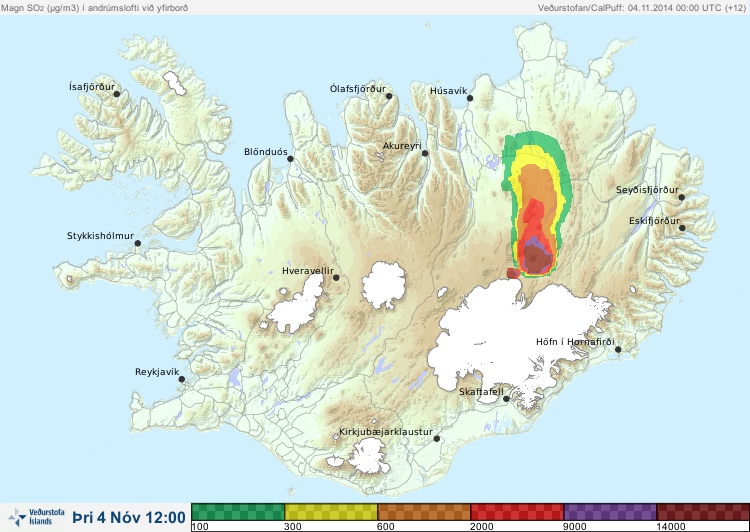Click the Húsavík marker dot
Screen dimensions: 750x532
470,98
